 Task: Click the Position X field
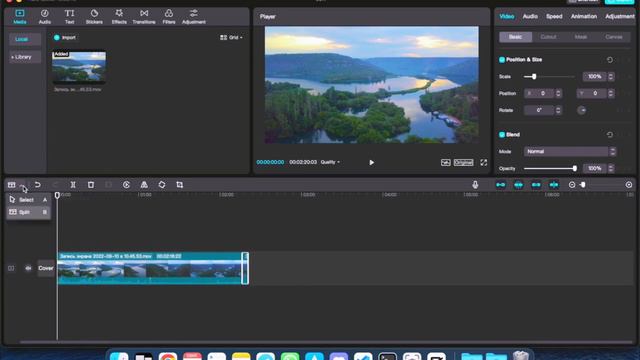point(539,93)
